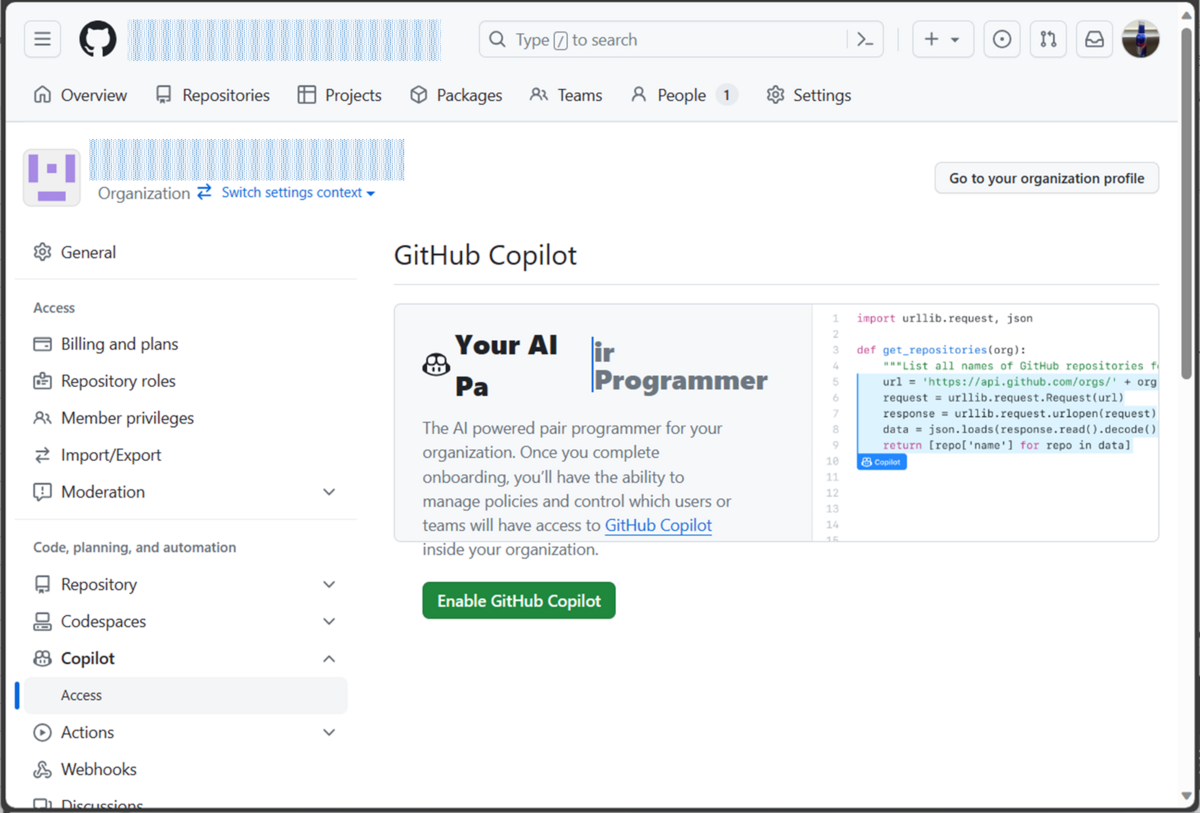Image resolution: width=1200 pixels, height=813 pixels.
Task: Open Member privileges settings
Action: coord(126,417)
